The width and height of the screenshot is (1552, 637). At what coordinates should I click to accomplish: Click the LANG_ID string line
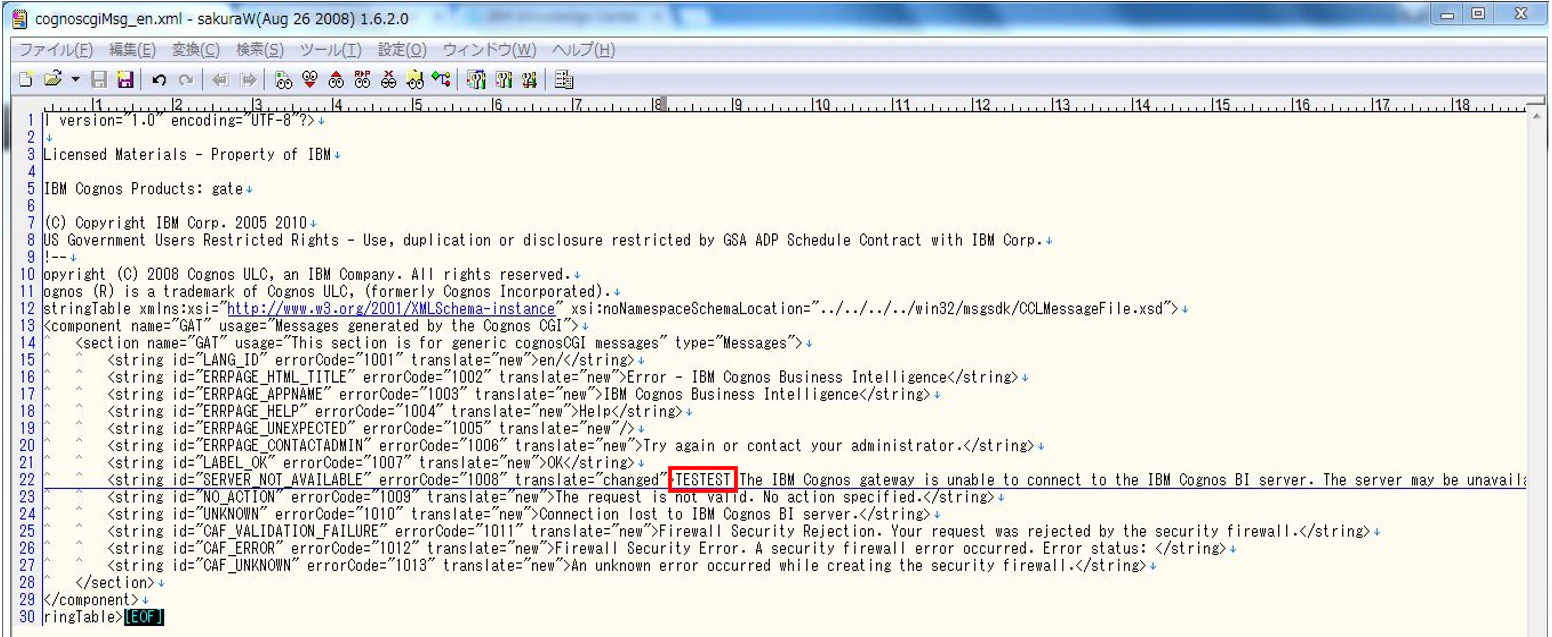[370, 360]
